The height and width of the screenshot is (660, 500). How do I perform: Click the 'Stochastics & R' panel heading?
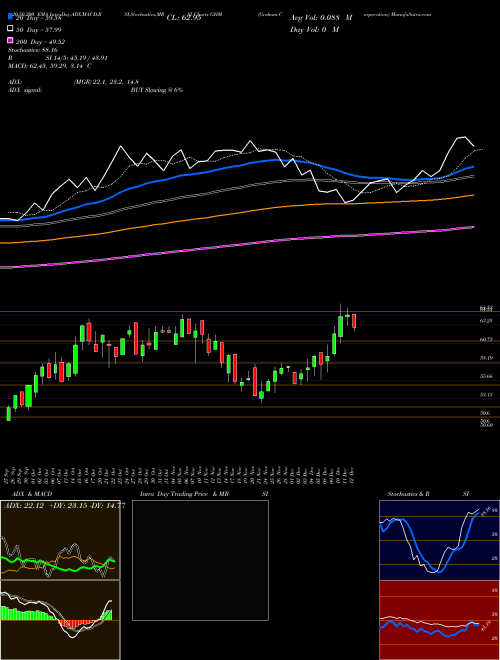[x=409, y=494]
